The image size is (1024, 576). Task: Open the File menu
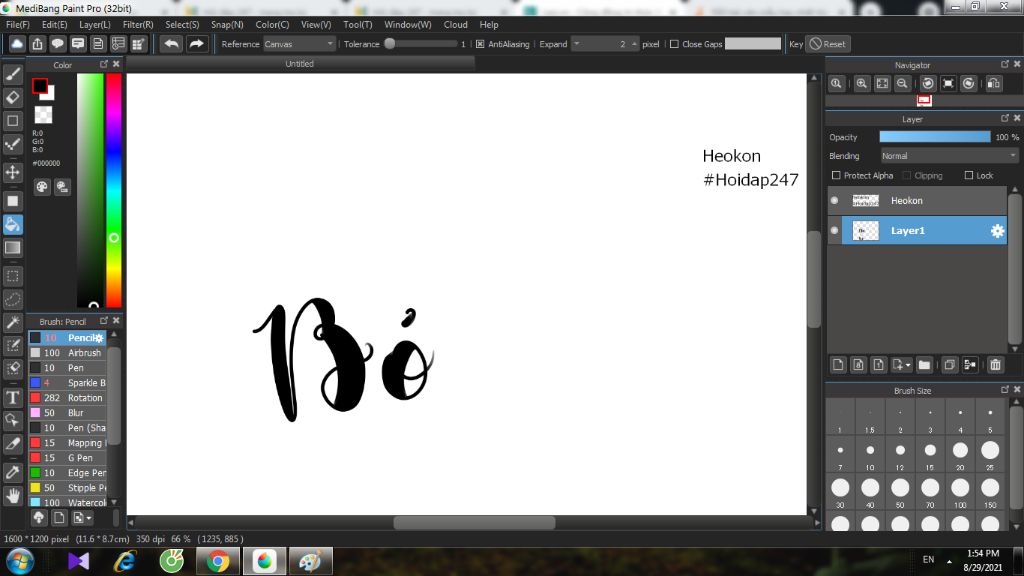pyautogui.click(x=18, y=24)
